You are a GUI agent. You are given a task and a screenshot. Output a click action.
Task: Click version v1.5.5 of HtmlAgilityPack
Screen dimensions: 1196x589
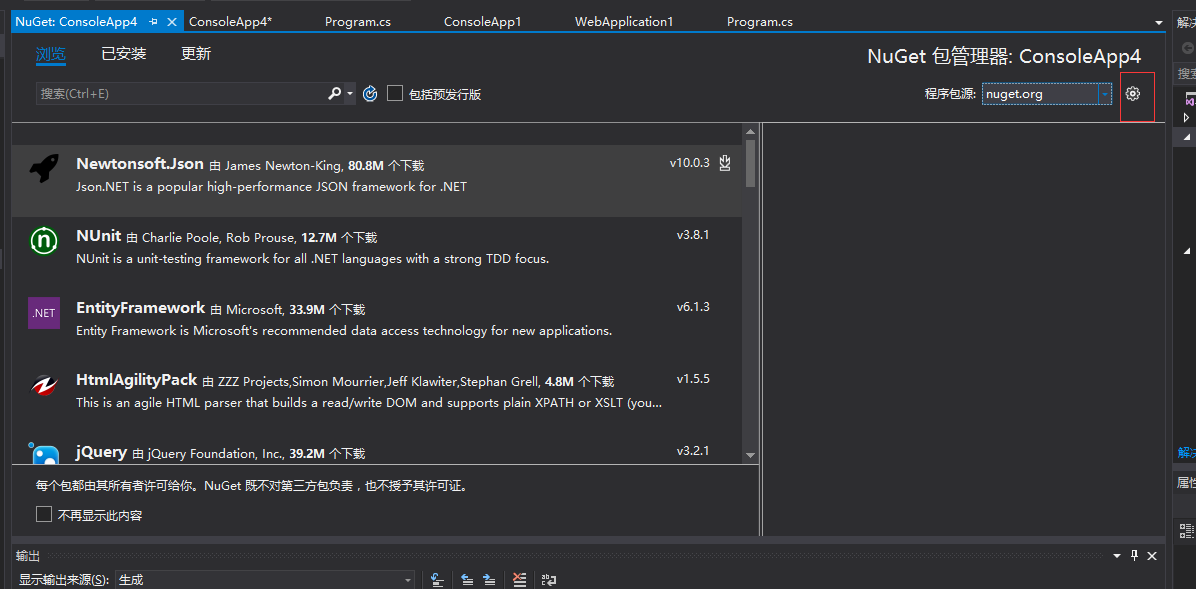[x=693, y=378]
